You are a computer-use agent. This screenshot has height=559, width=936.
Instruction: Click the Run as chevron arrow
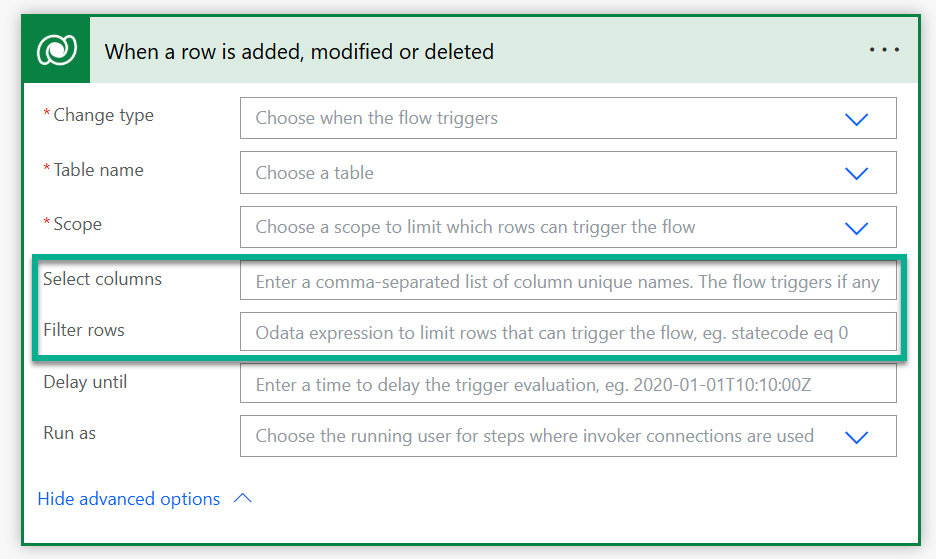pos(856,437)
